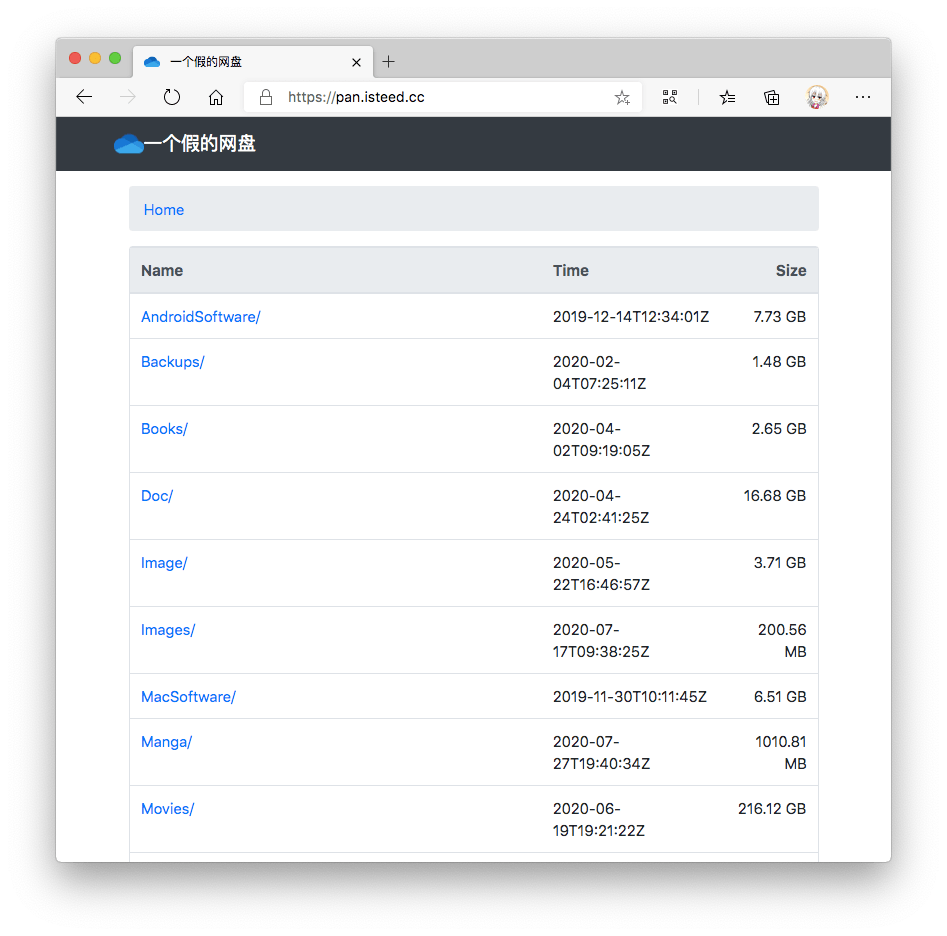947x936 pixels.
Task: Click the page refresh icon
Action: 172,97
